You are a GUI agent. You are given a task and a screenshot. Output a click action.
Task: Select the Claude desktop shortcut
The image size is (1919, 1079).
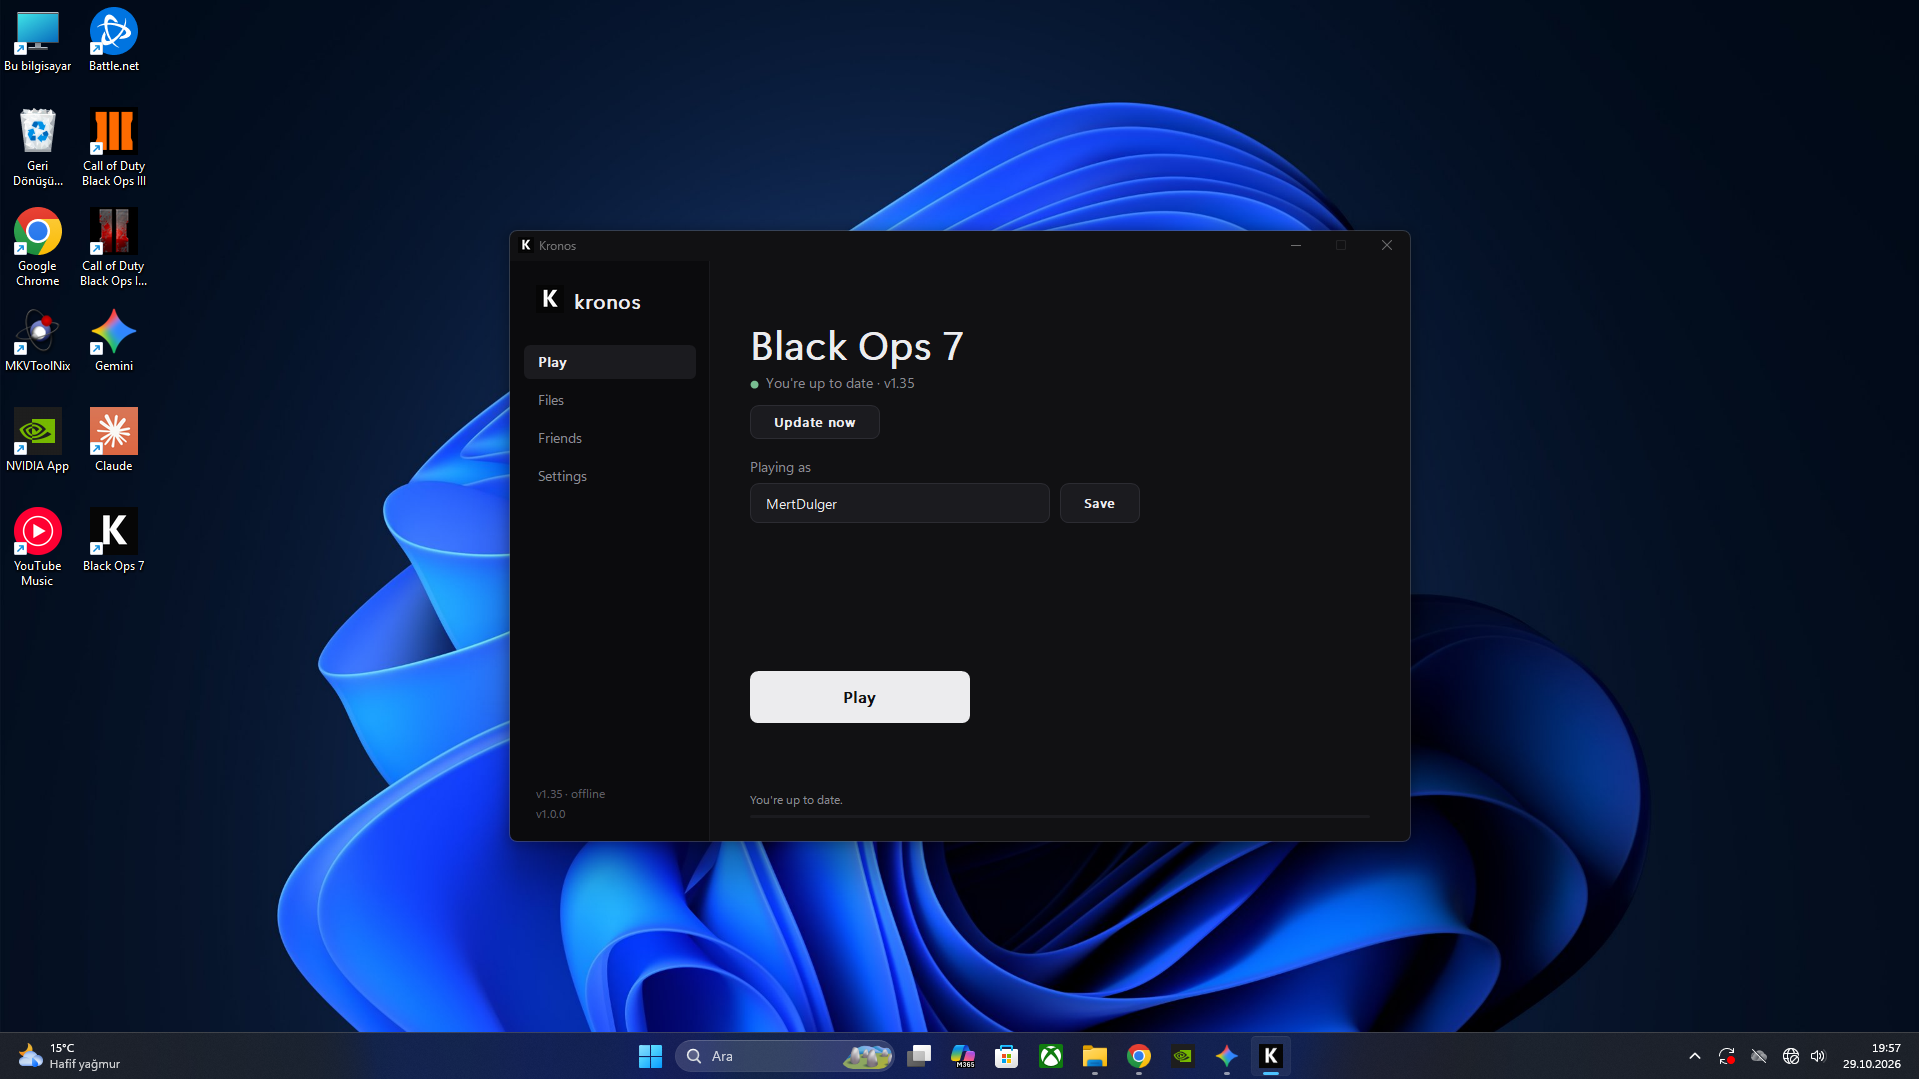click(114, 441)
